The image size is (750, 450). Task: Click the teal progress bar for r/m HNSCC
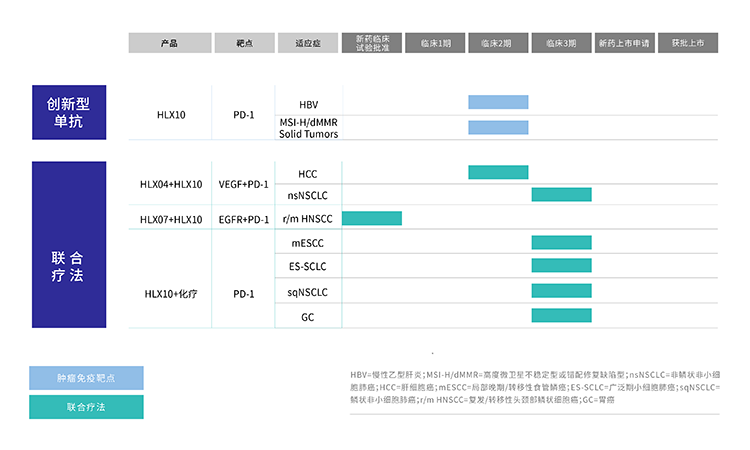tap(372, 218)
